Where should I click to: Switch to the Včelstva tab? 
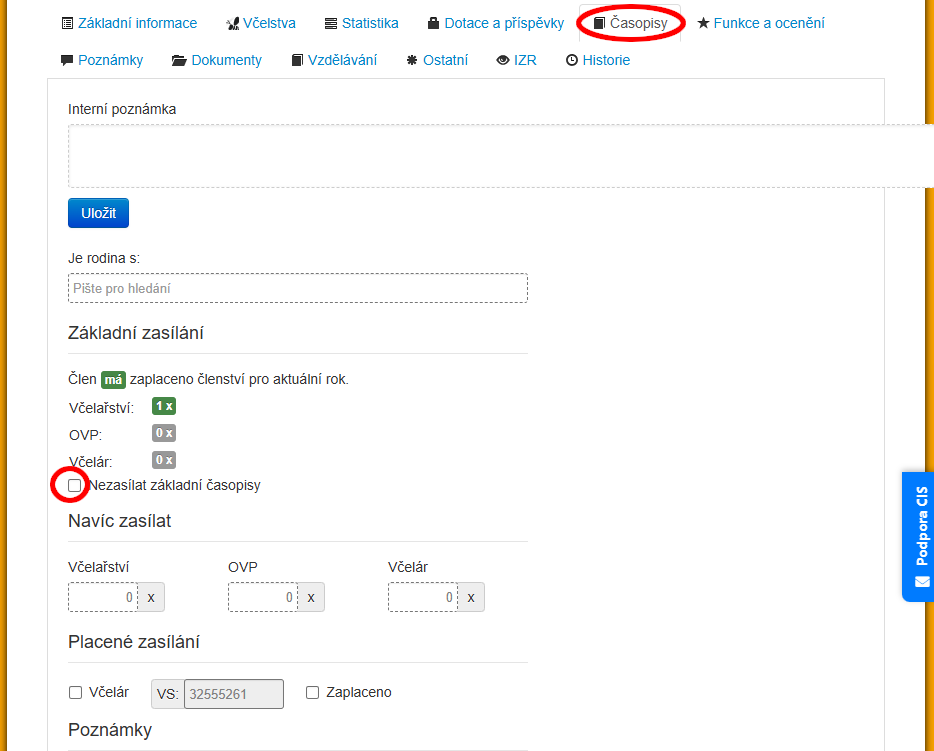point(261,23)
